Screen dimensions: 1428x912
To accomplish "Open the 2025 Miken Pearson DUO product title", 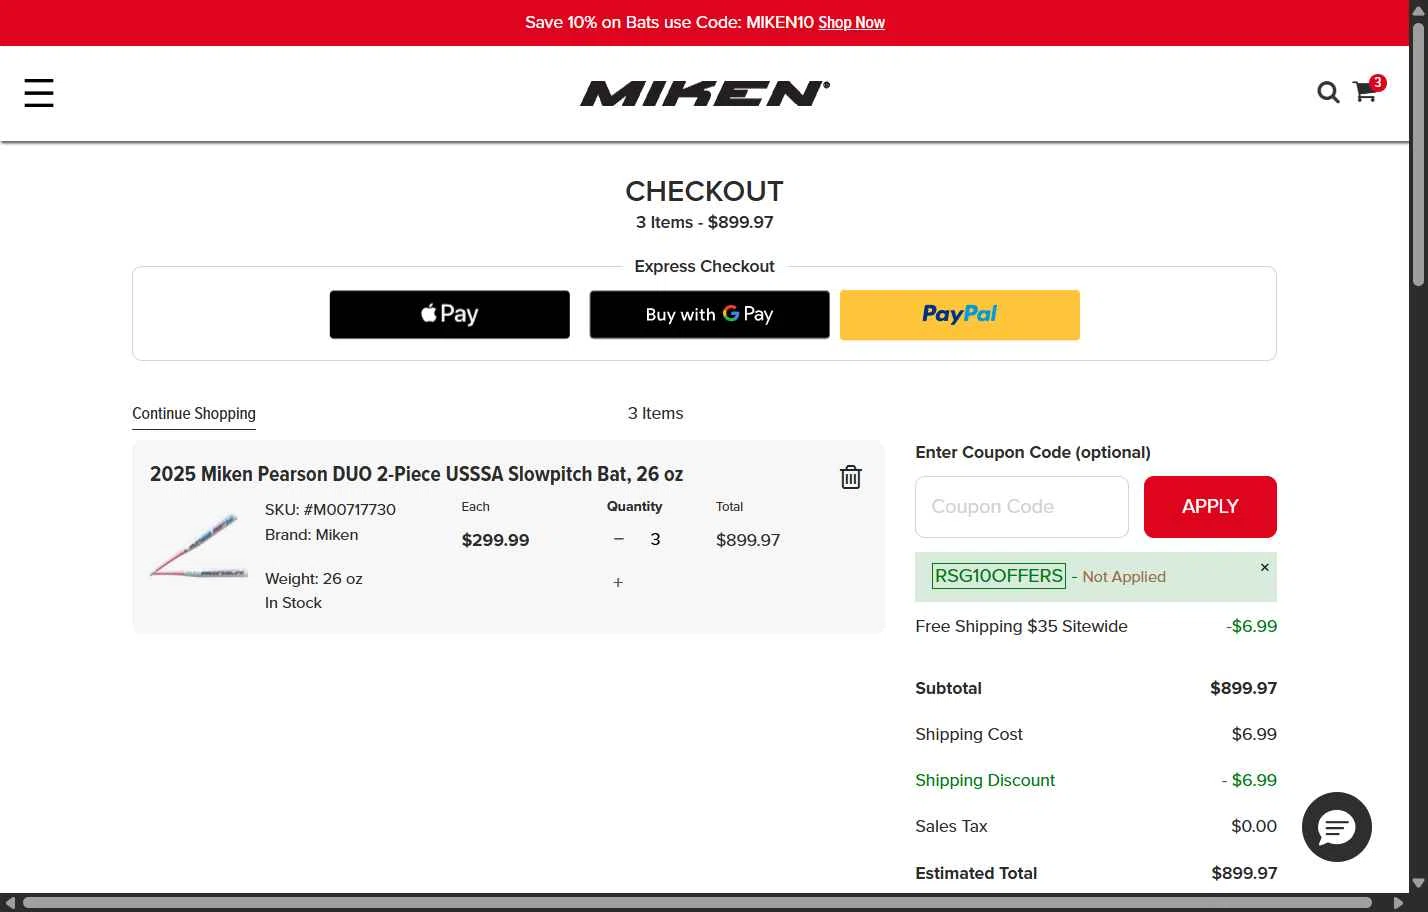I will pyautogui.click(x=416, y=474).
